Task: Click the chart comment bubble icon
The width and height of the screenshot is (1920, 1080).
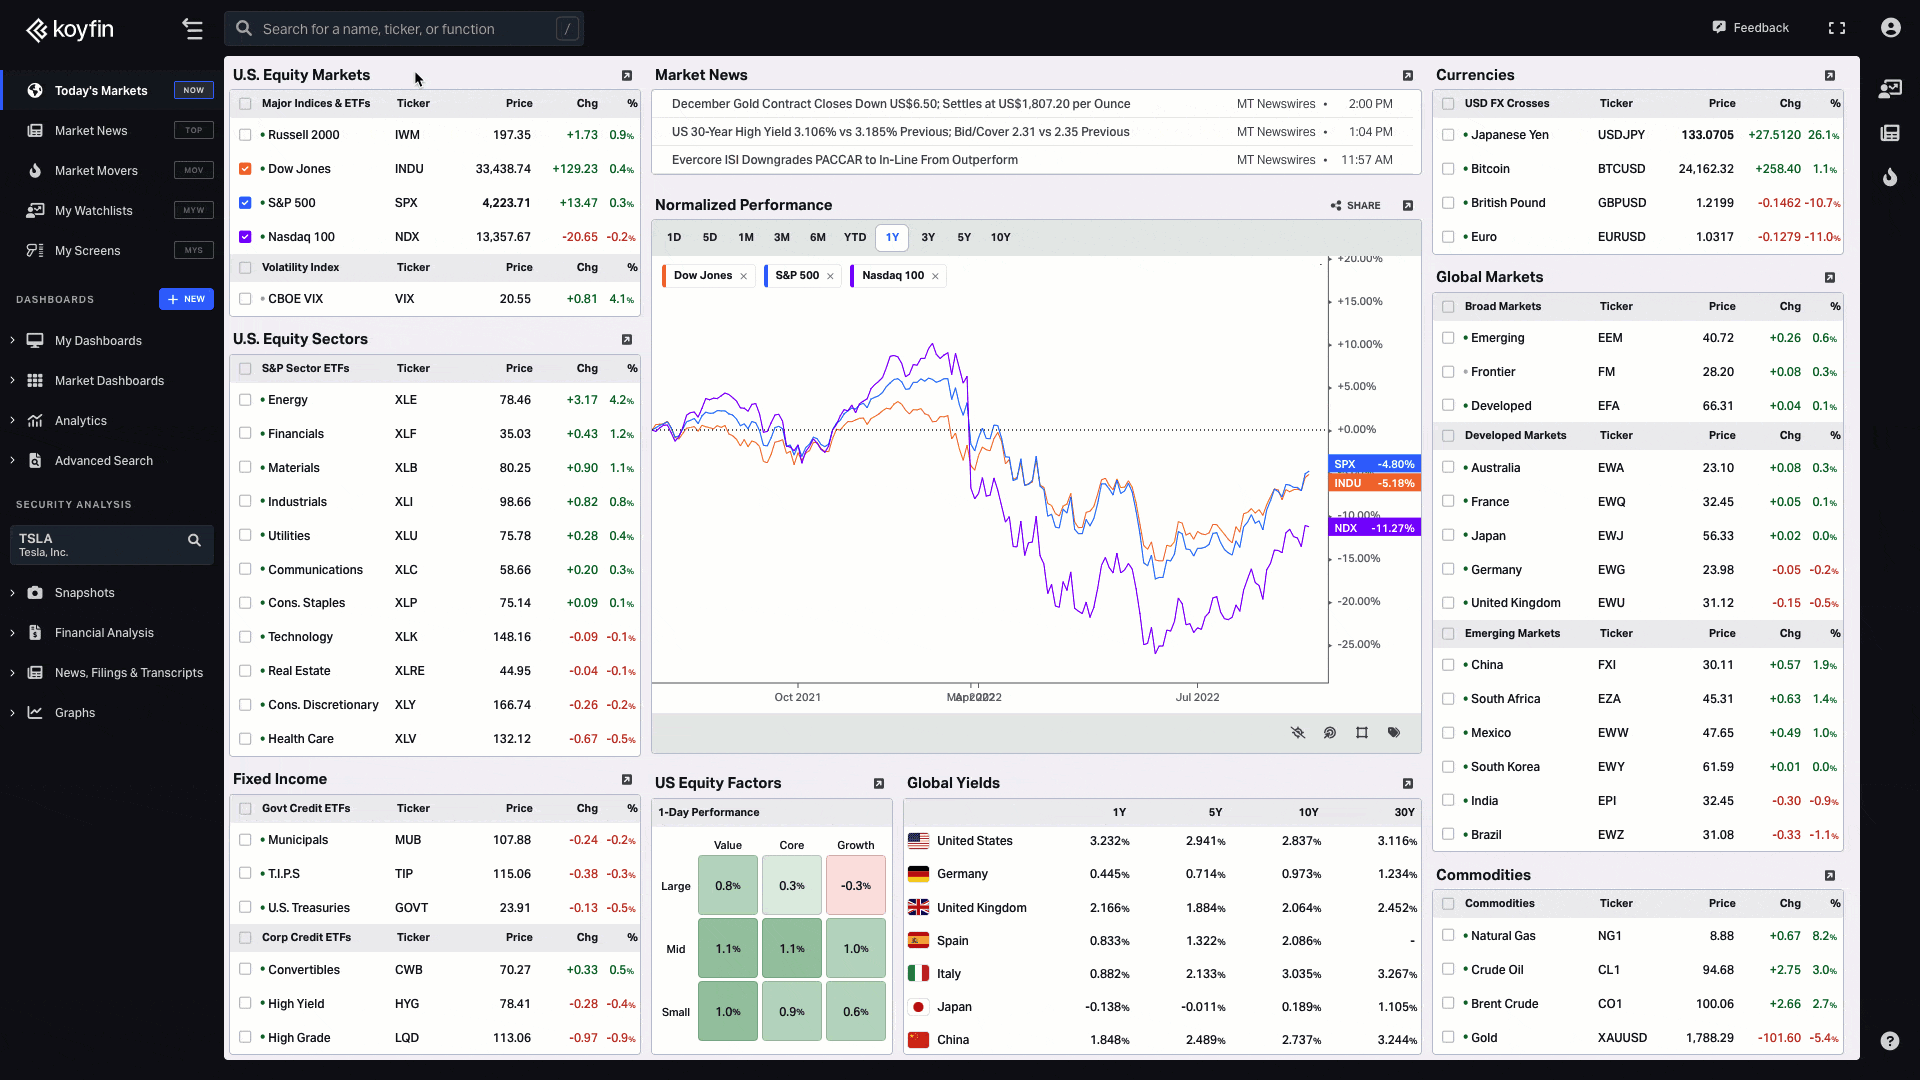Action: pos(1330,733)
